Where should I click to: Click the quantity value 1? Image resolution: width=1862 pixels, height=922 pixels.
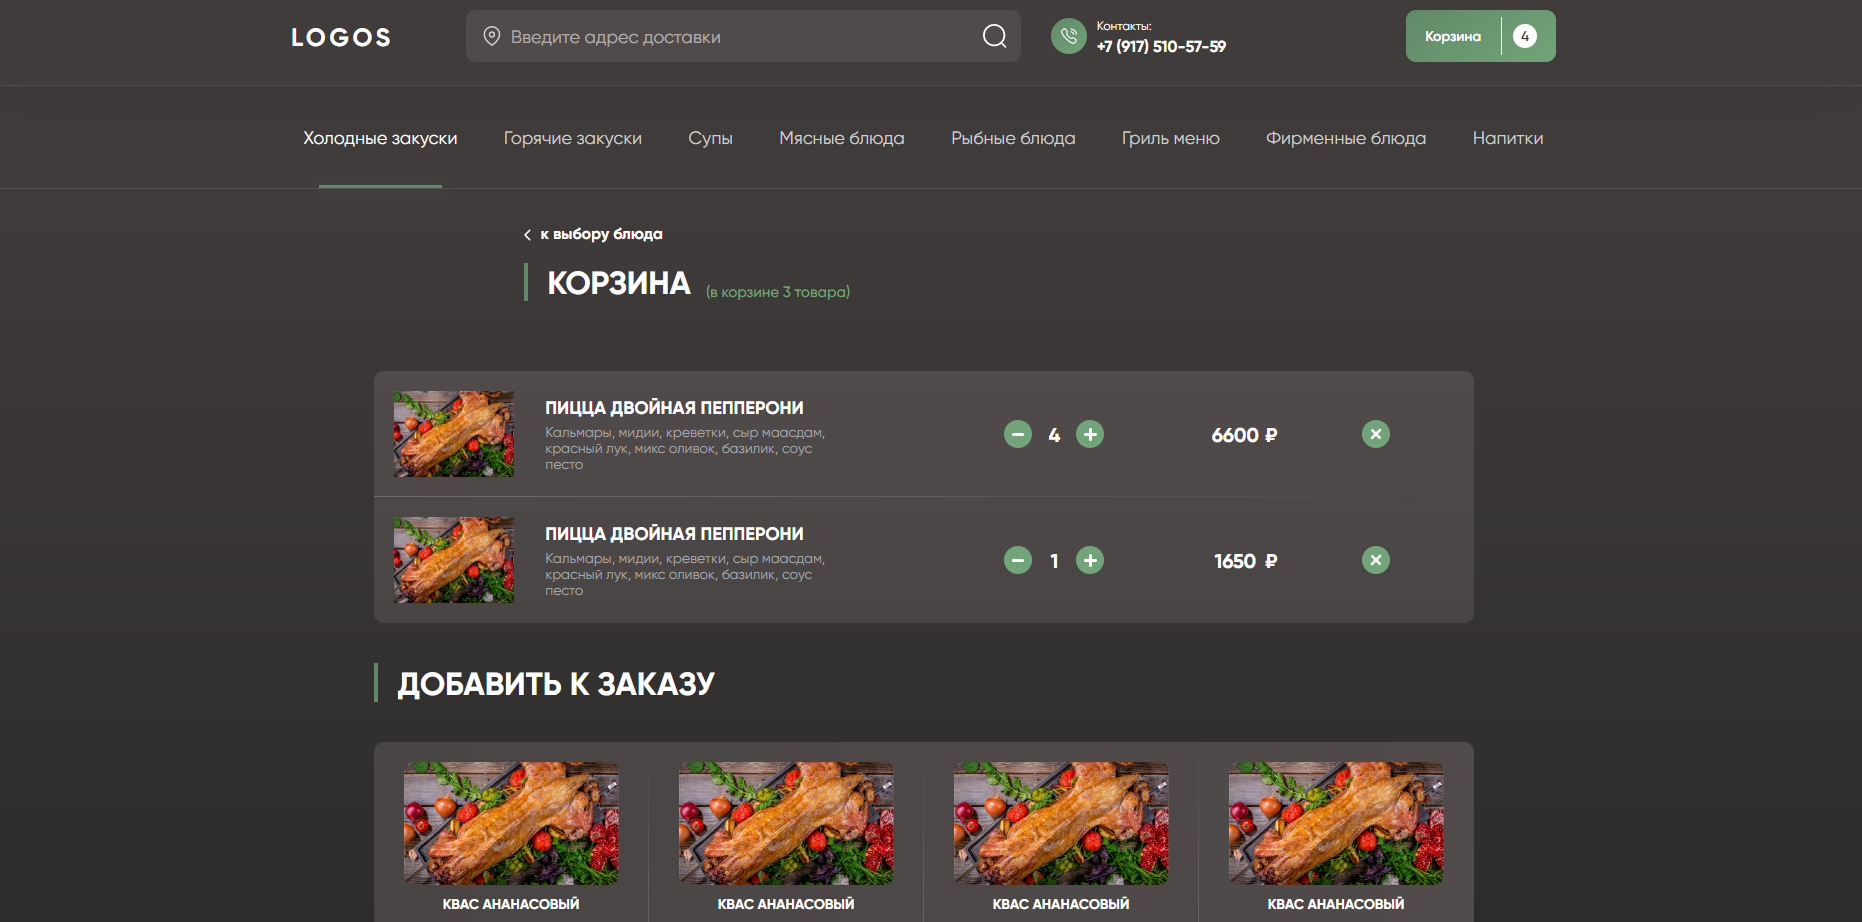(1054, 561)
